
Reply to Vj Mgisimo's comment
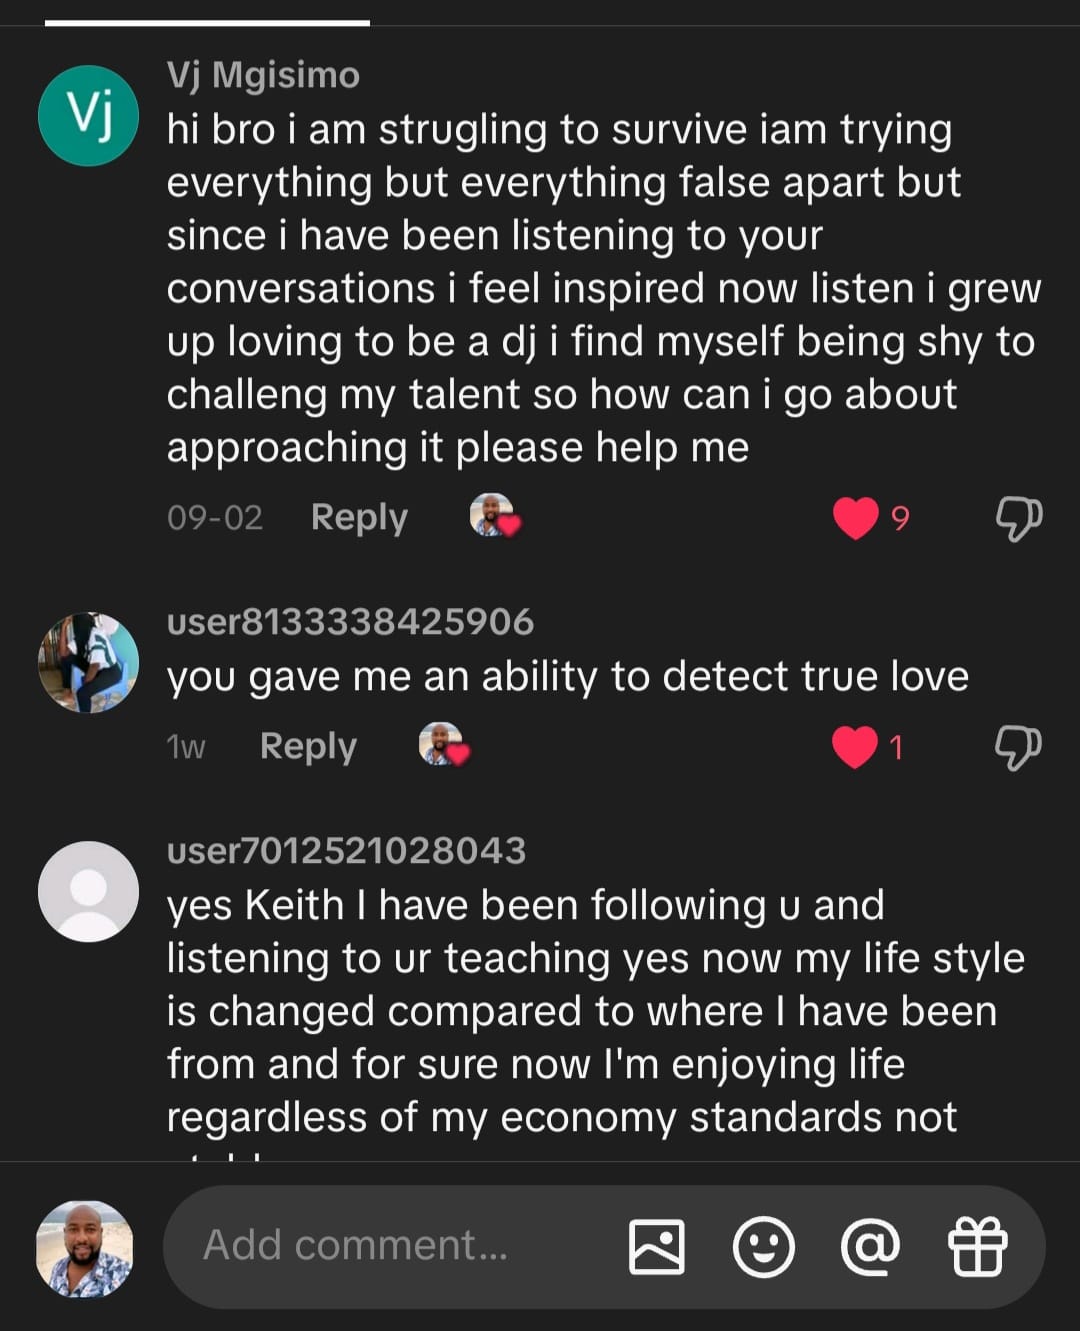pos(359,517)
